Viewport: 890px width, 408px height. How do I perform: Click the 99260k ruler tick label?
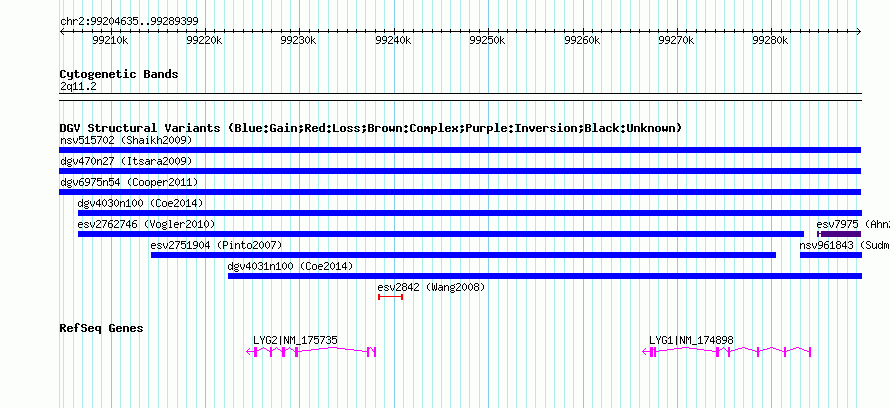coord(582,40)
